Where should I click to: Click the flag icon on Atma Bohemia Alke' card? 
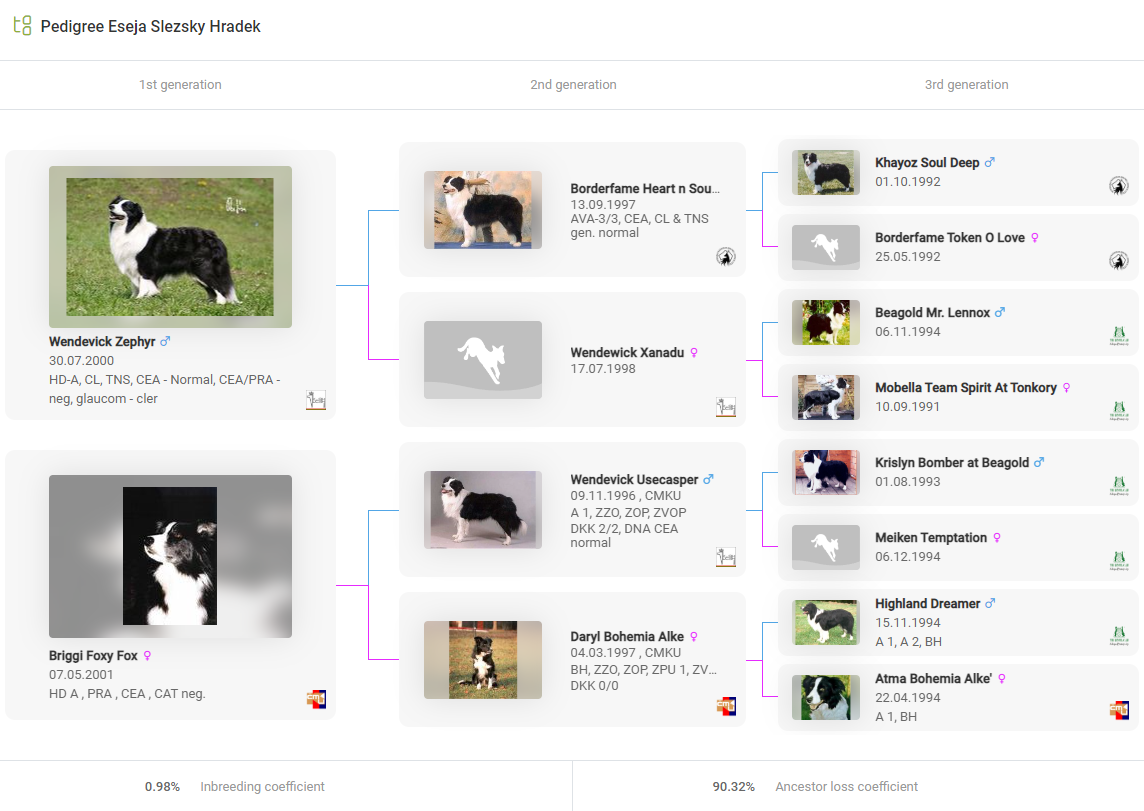click(x=1118, y=710)
